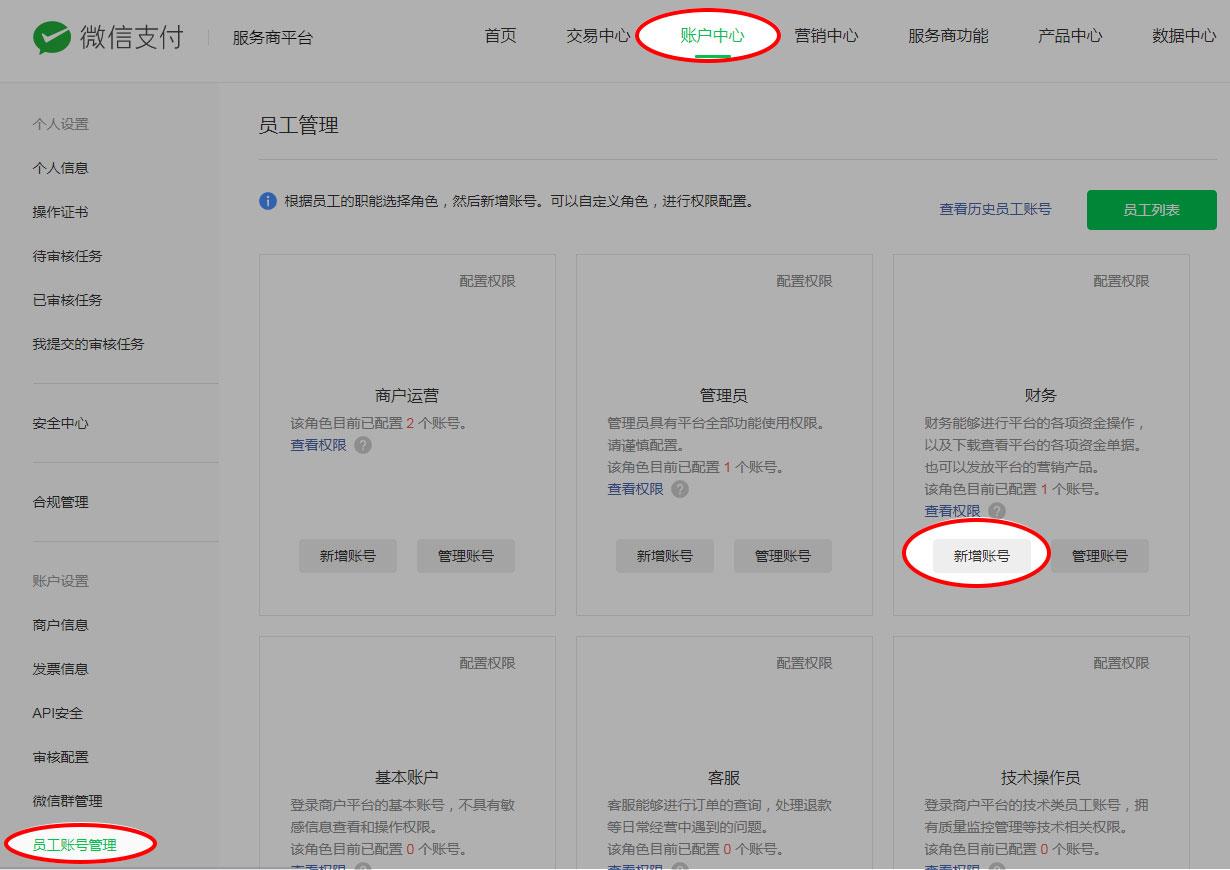The height and width of the screenshot is (870, 1230).
Task: Click 管理账号 under the 管理员 role
Action: [782, 556]
